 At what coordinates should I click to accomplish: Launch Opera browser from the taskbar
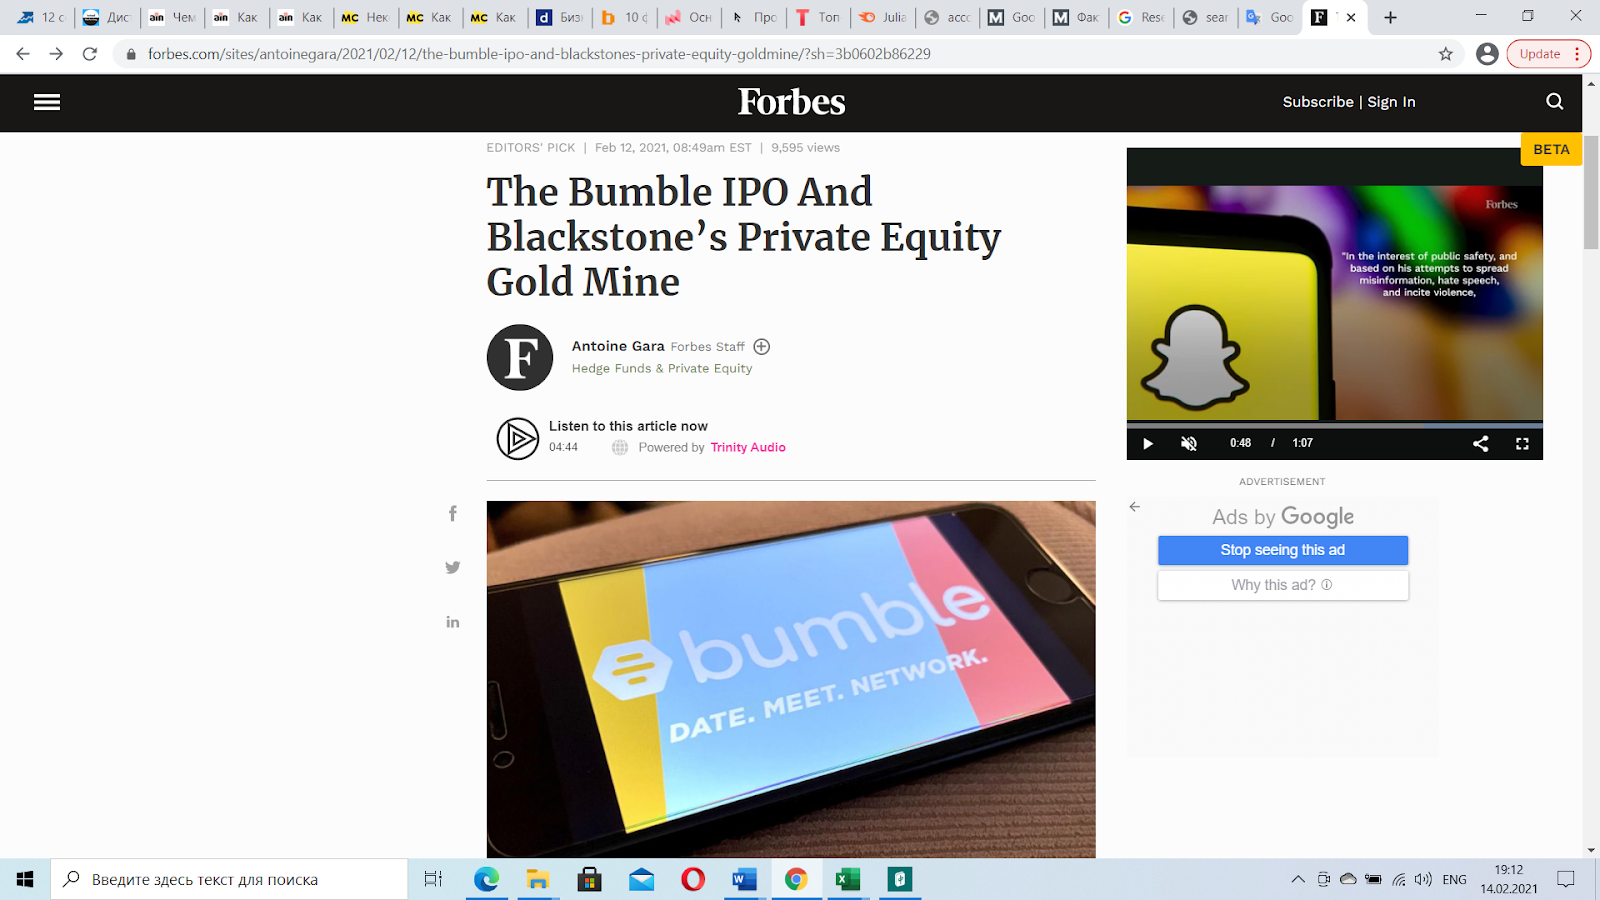(x=693, y=879)
